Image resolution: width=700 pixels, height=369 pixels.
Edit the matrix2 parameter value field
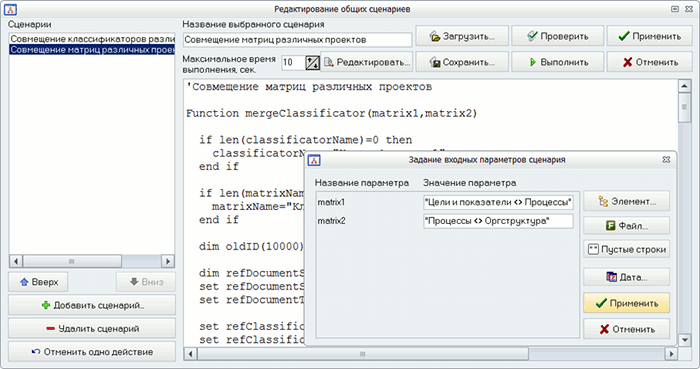click(498, 221)
